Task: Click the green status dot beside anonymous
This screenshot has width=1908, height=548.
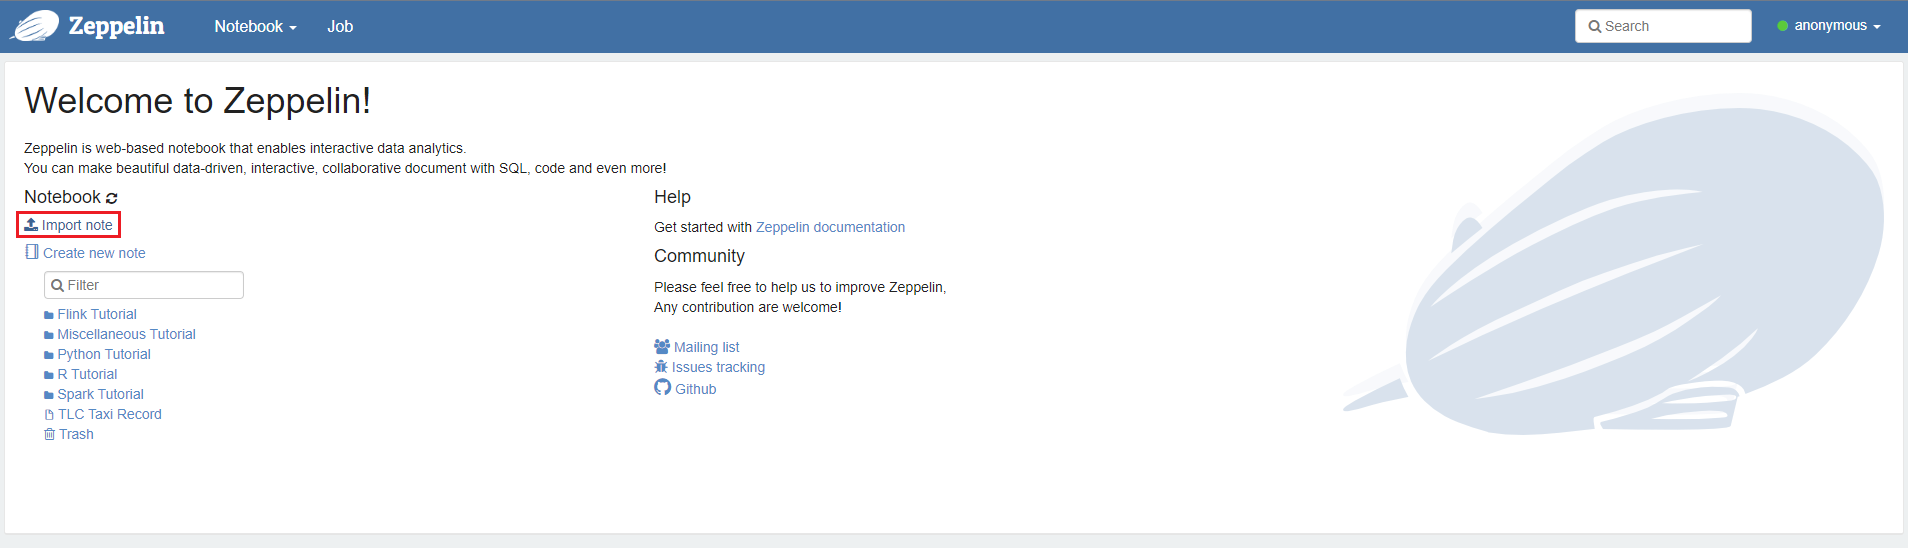Action: pyautogui.click(x=1783, y=26)
